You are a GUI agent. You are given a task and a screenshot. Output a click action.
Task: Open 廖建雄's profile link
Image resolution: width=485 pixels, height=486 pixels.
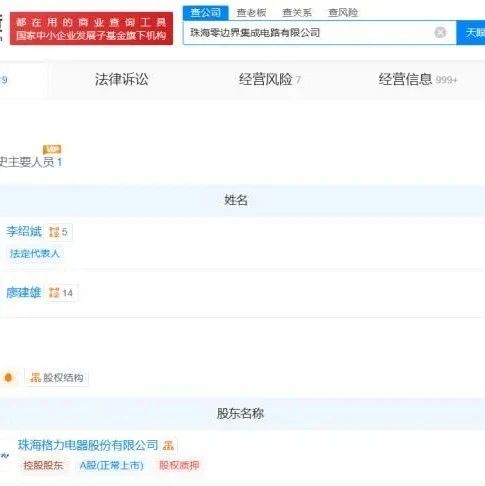click(24, 292)
